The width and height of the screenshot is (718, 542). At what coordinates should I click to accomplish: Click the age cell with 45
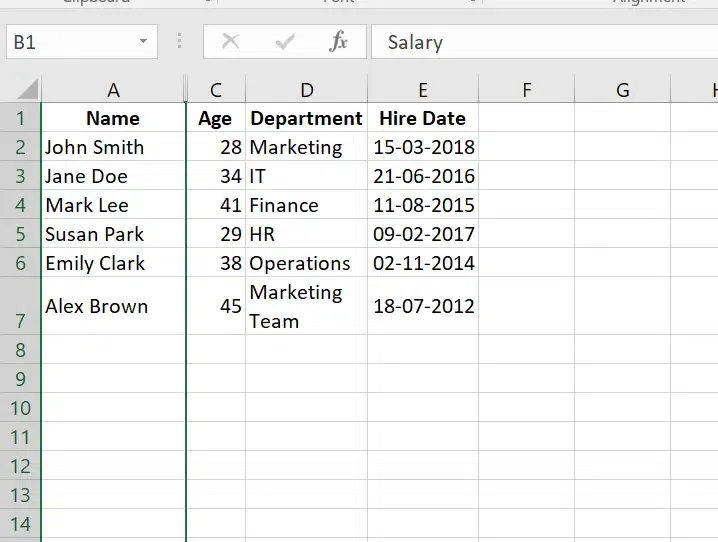[216, 306]
